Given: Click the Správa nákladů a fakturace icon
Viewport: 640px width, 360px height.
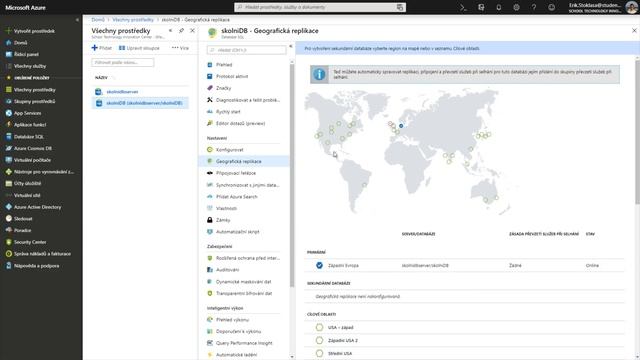Looking at the screenshot, I should (x=9, y=254).
